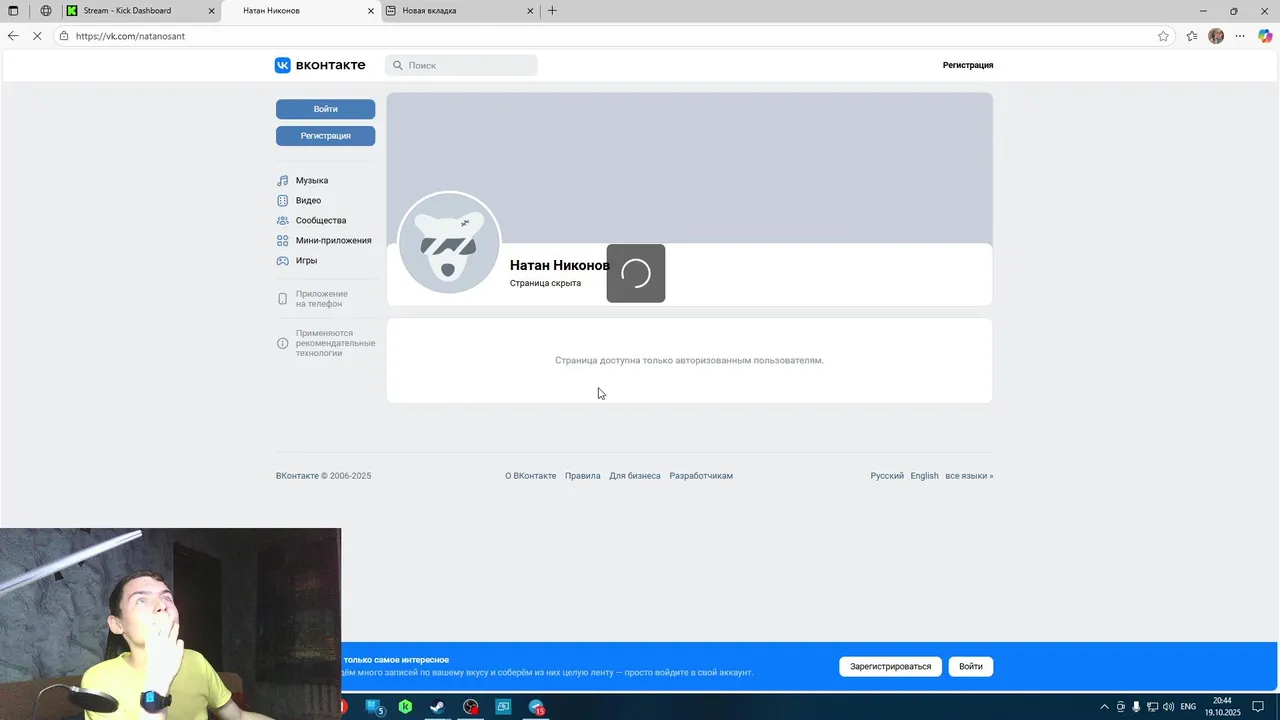Open Правила footer link
Viewport: 1280px width, 720px height.
582,476
